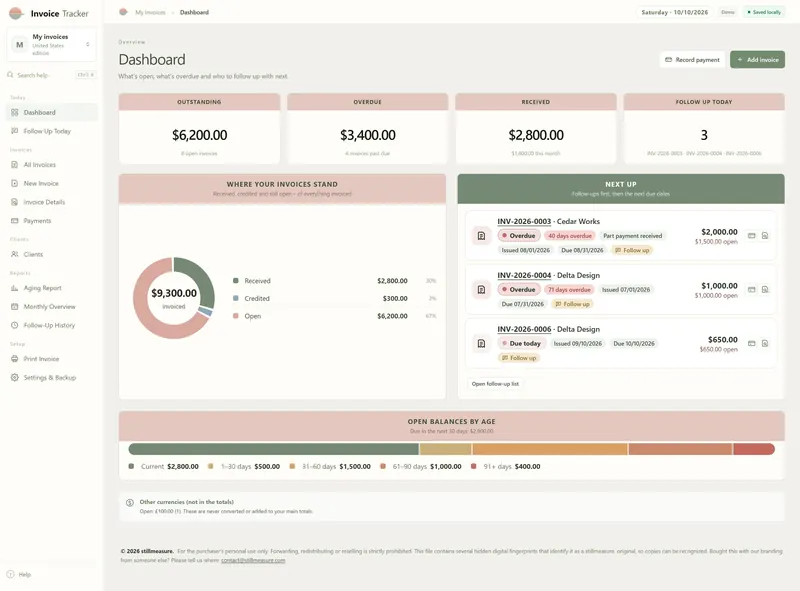800x591 pixels.
Task: Click the Search help field
Action: 51,75
